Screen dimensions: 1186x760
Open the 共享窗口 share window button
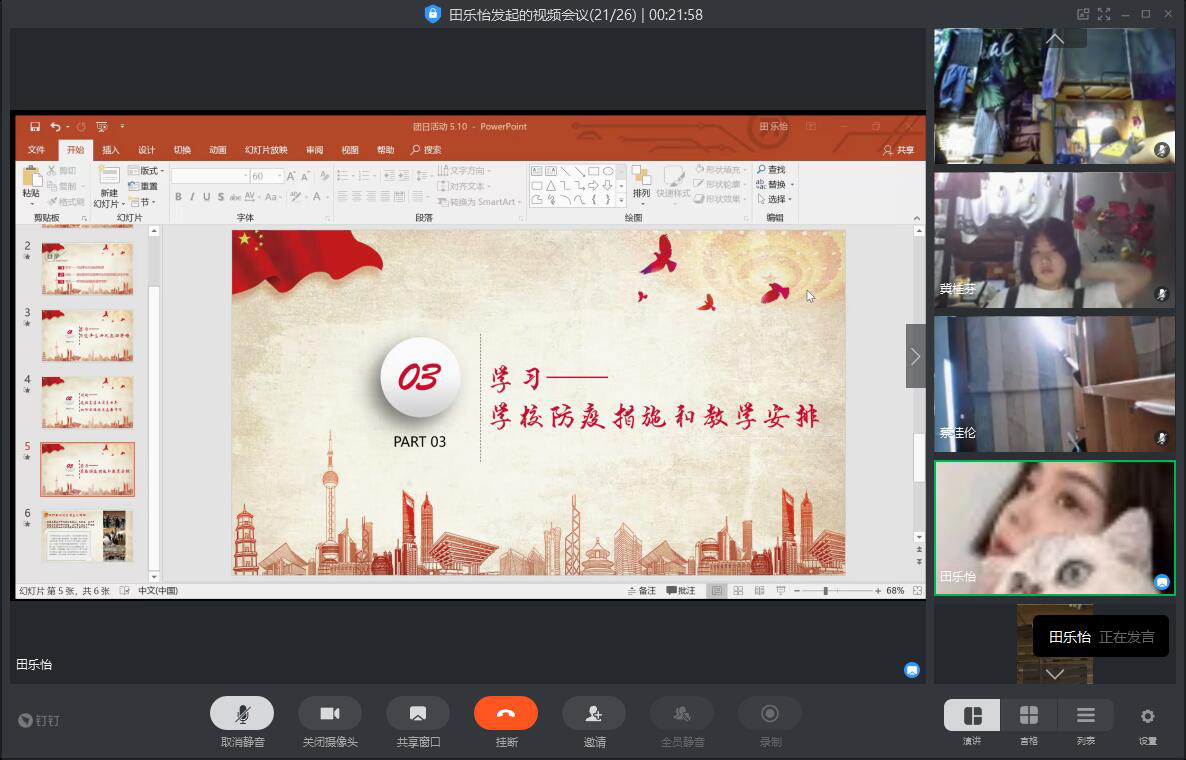click(418, 713)
